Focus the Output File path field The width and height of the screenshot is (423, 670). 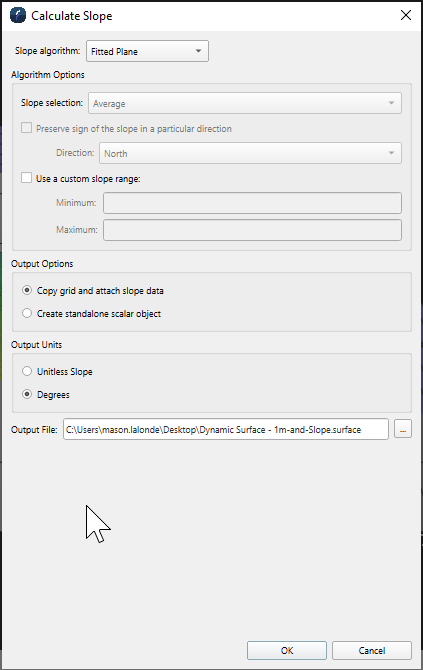click(226, 429)
